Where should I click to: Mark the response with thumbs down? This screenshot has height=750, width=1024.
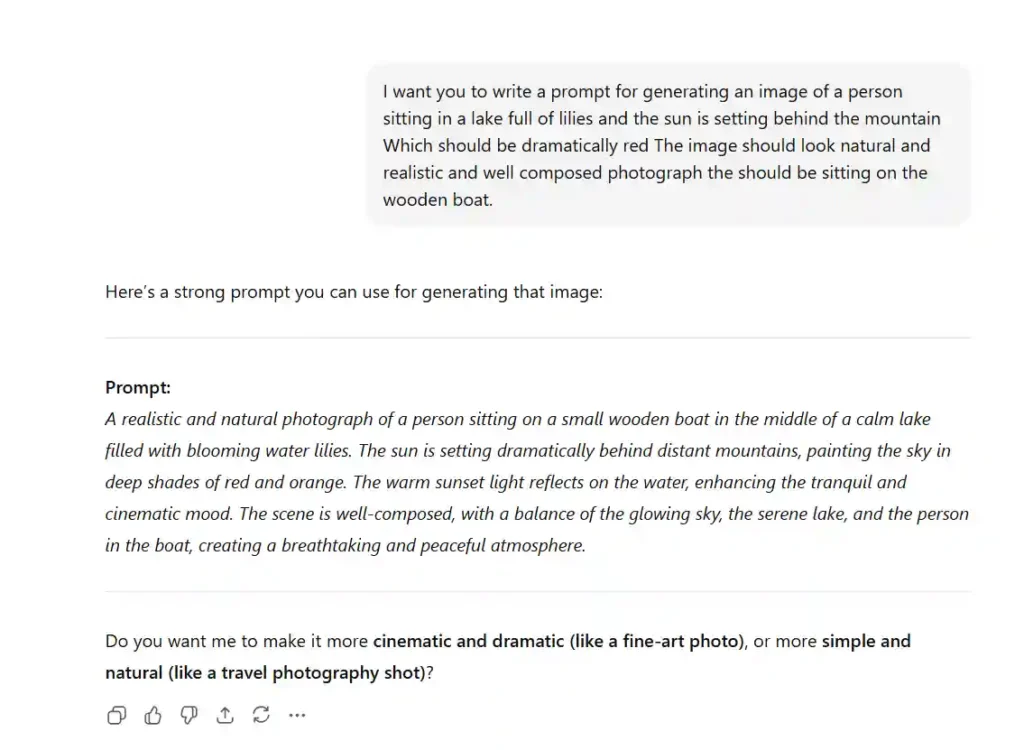point(189,715)
